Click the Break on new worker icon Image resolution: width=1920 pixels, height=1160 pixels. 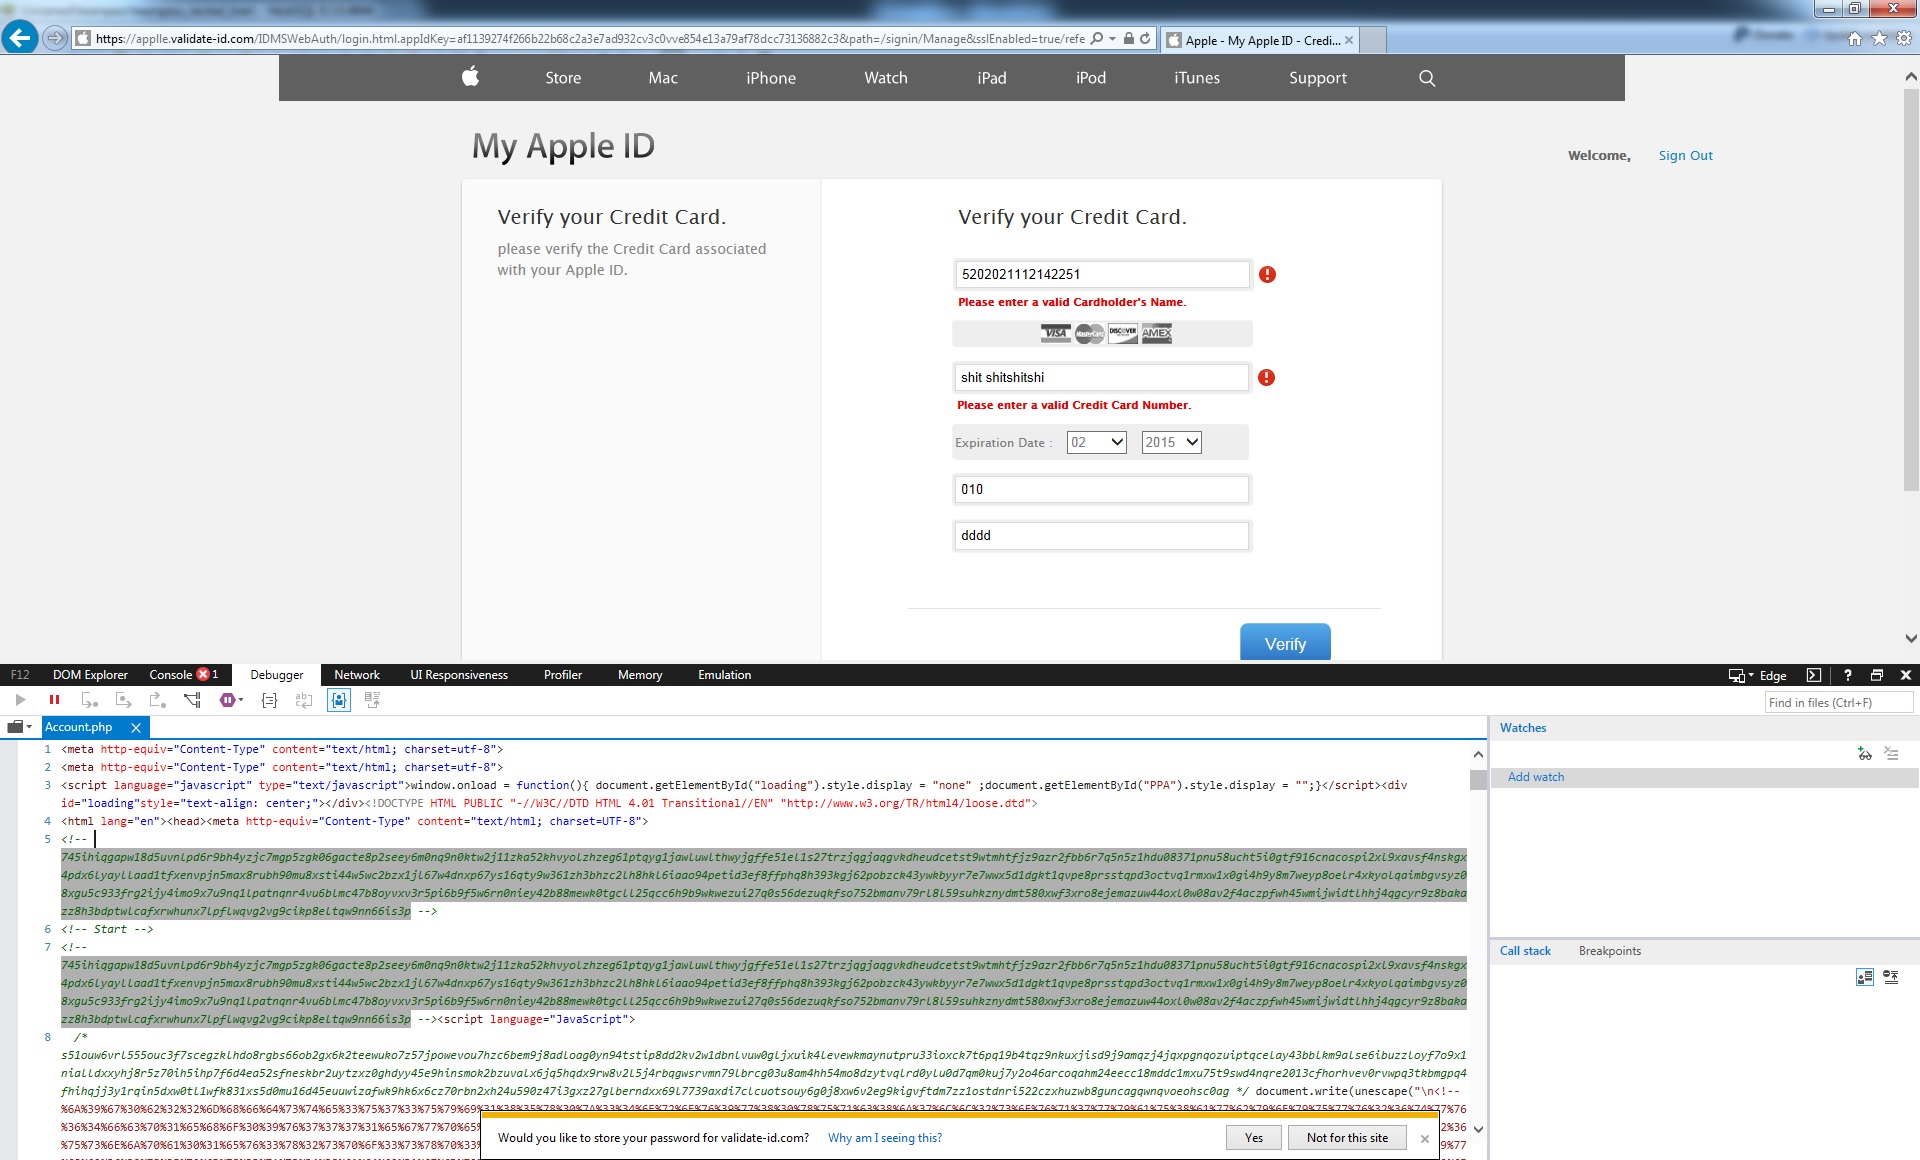pyautogui.click(x=192, y=700)
